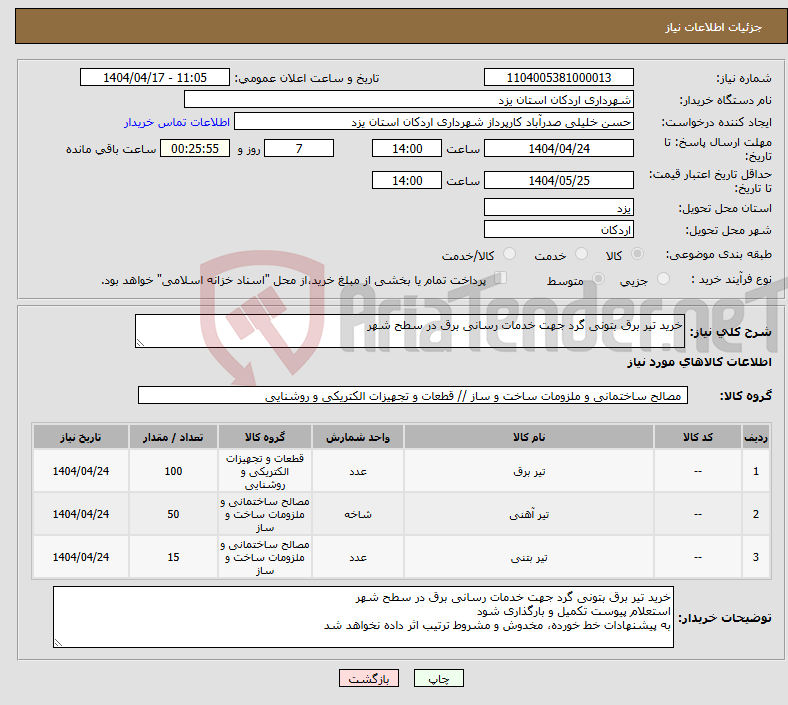Viewport: 788px width, 705px height.
Task: Click the announcement date field 1404/04/17 - 11:05
Action: coord(155,77)
